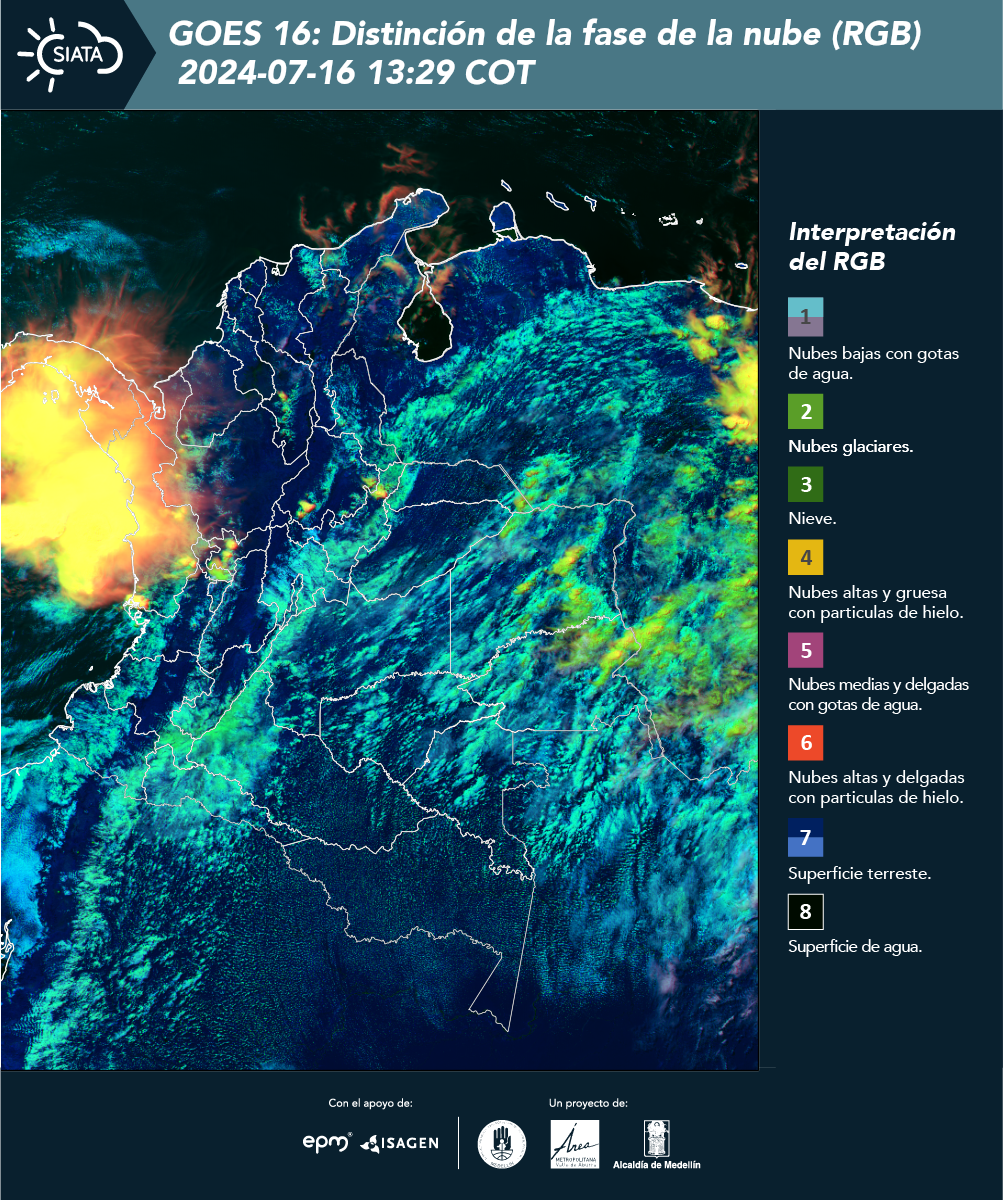Screen dimensions: 1003x1200
Task: Click the 'Nubes bajas con gotas de agua' label
Action: click(874, 365)
